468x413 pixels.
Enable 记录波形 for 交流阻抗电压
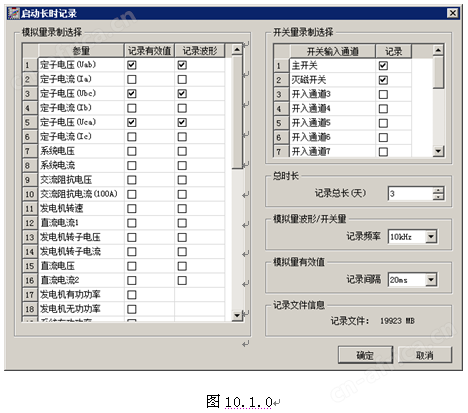pos(182,180)
